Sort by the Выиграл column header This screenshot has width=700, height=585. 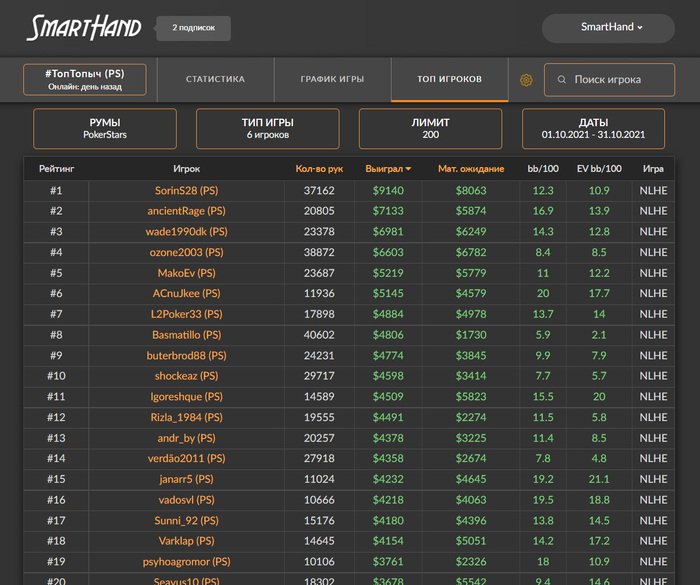(x=388, y=169)
